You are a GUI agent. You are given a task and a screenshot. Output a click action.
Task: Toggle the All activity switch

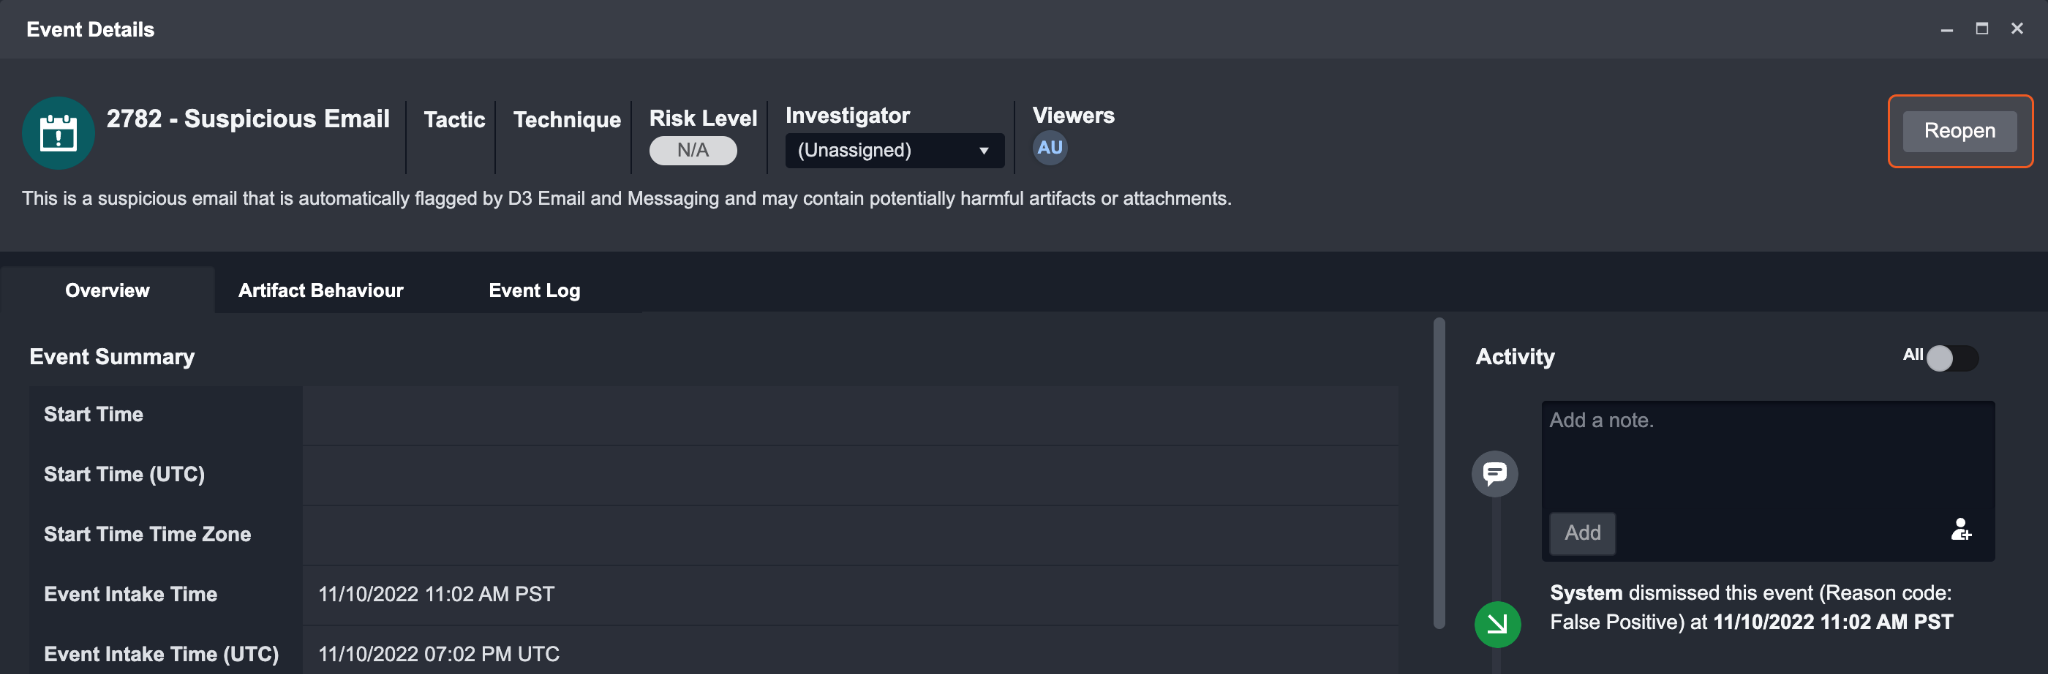(x=1951, y=358)
